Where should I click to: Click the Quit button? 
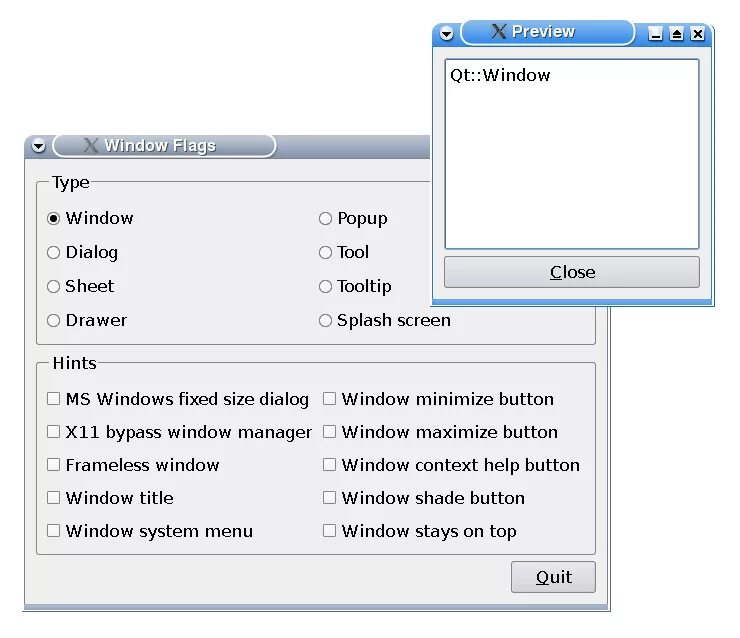(553, 577)
